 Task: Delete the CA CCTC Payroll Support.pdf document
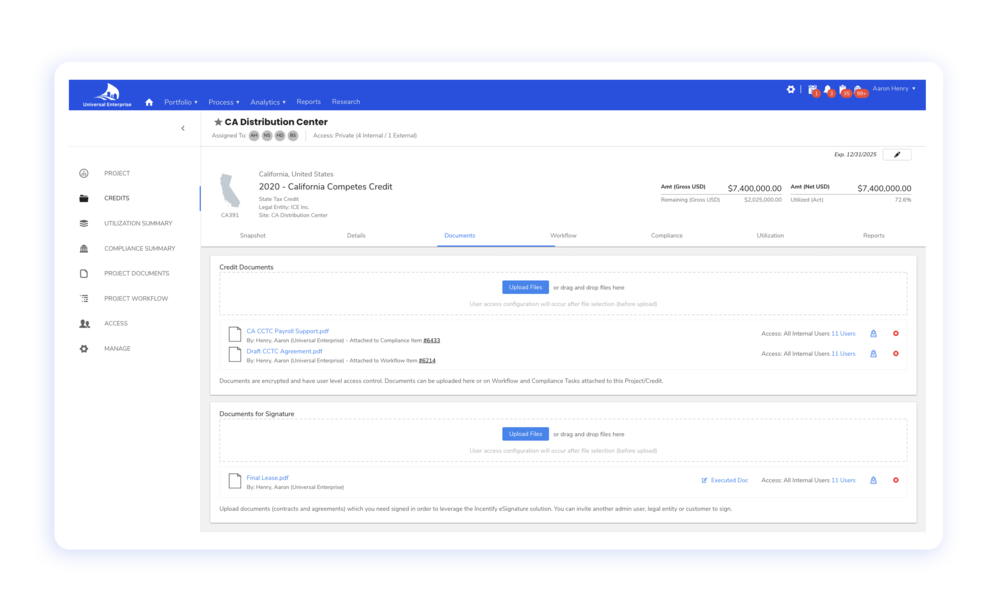(x=895, y=333)
